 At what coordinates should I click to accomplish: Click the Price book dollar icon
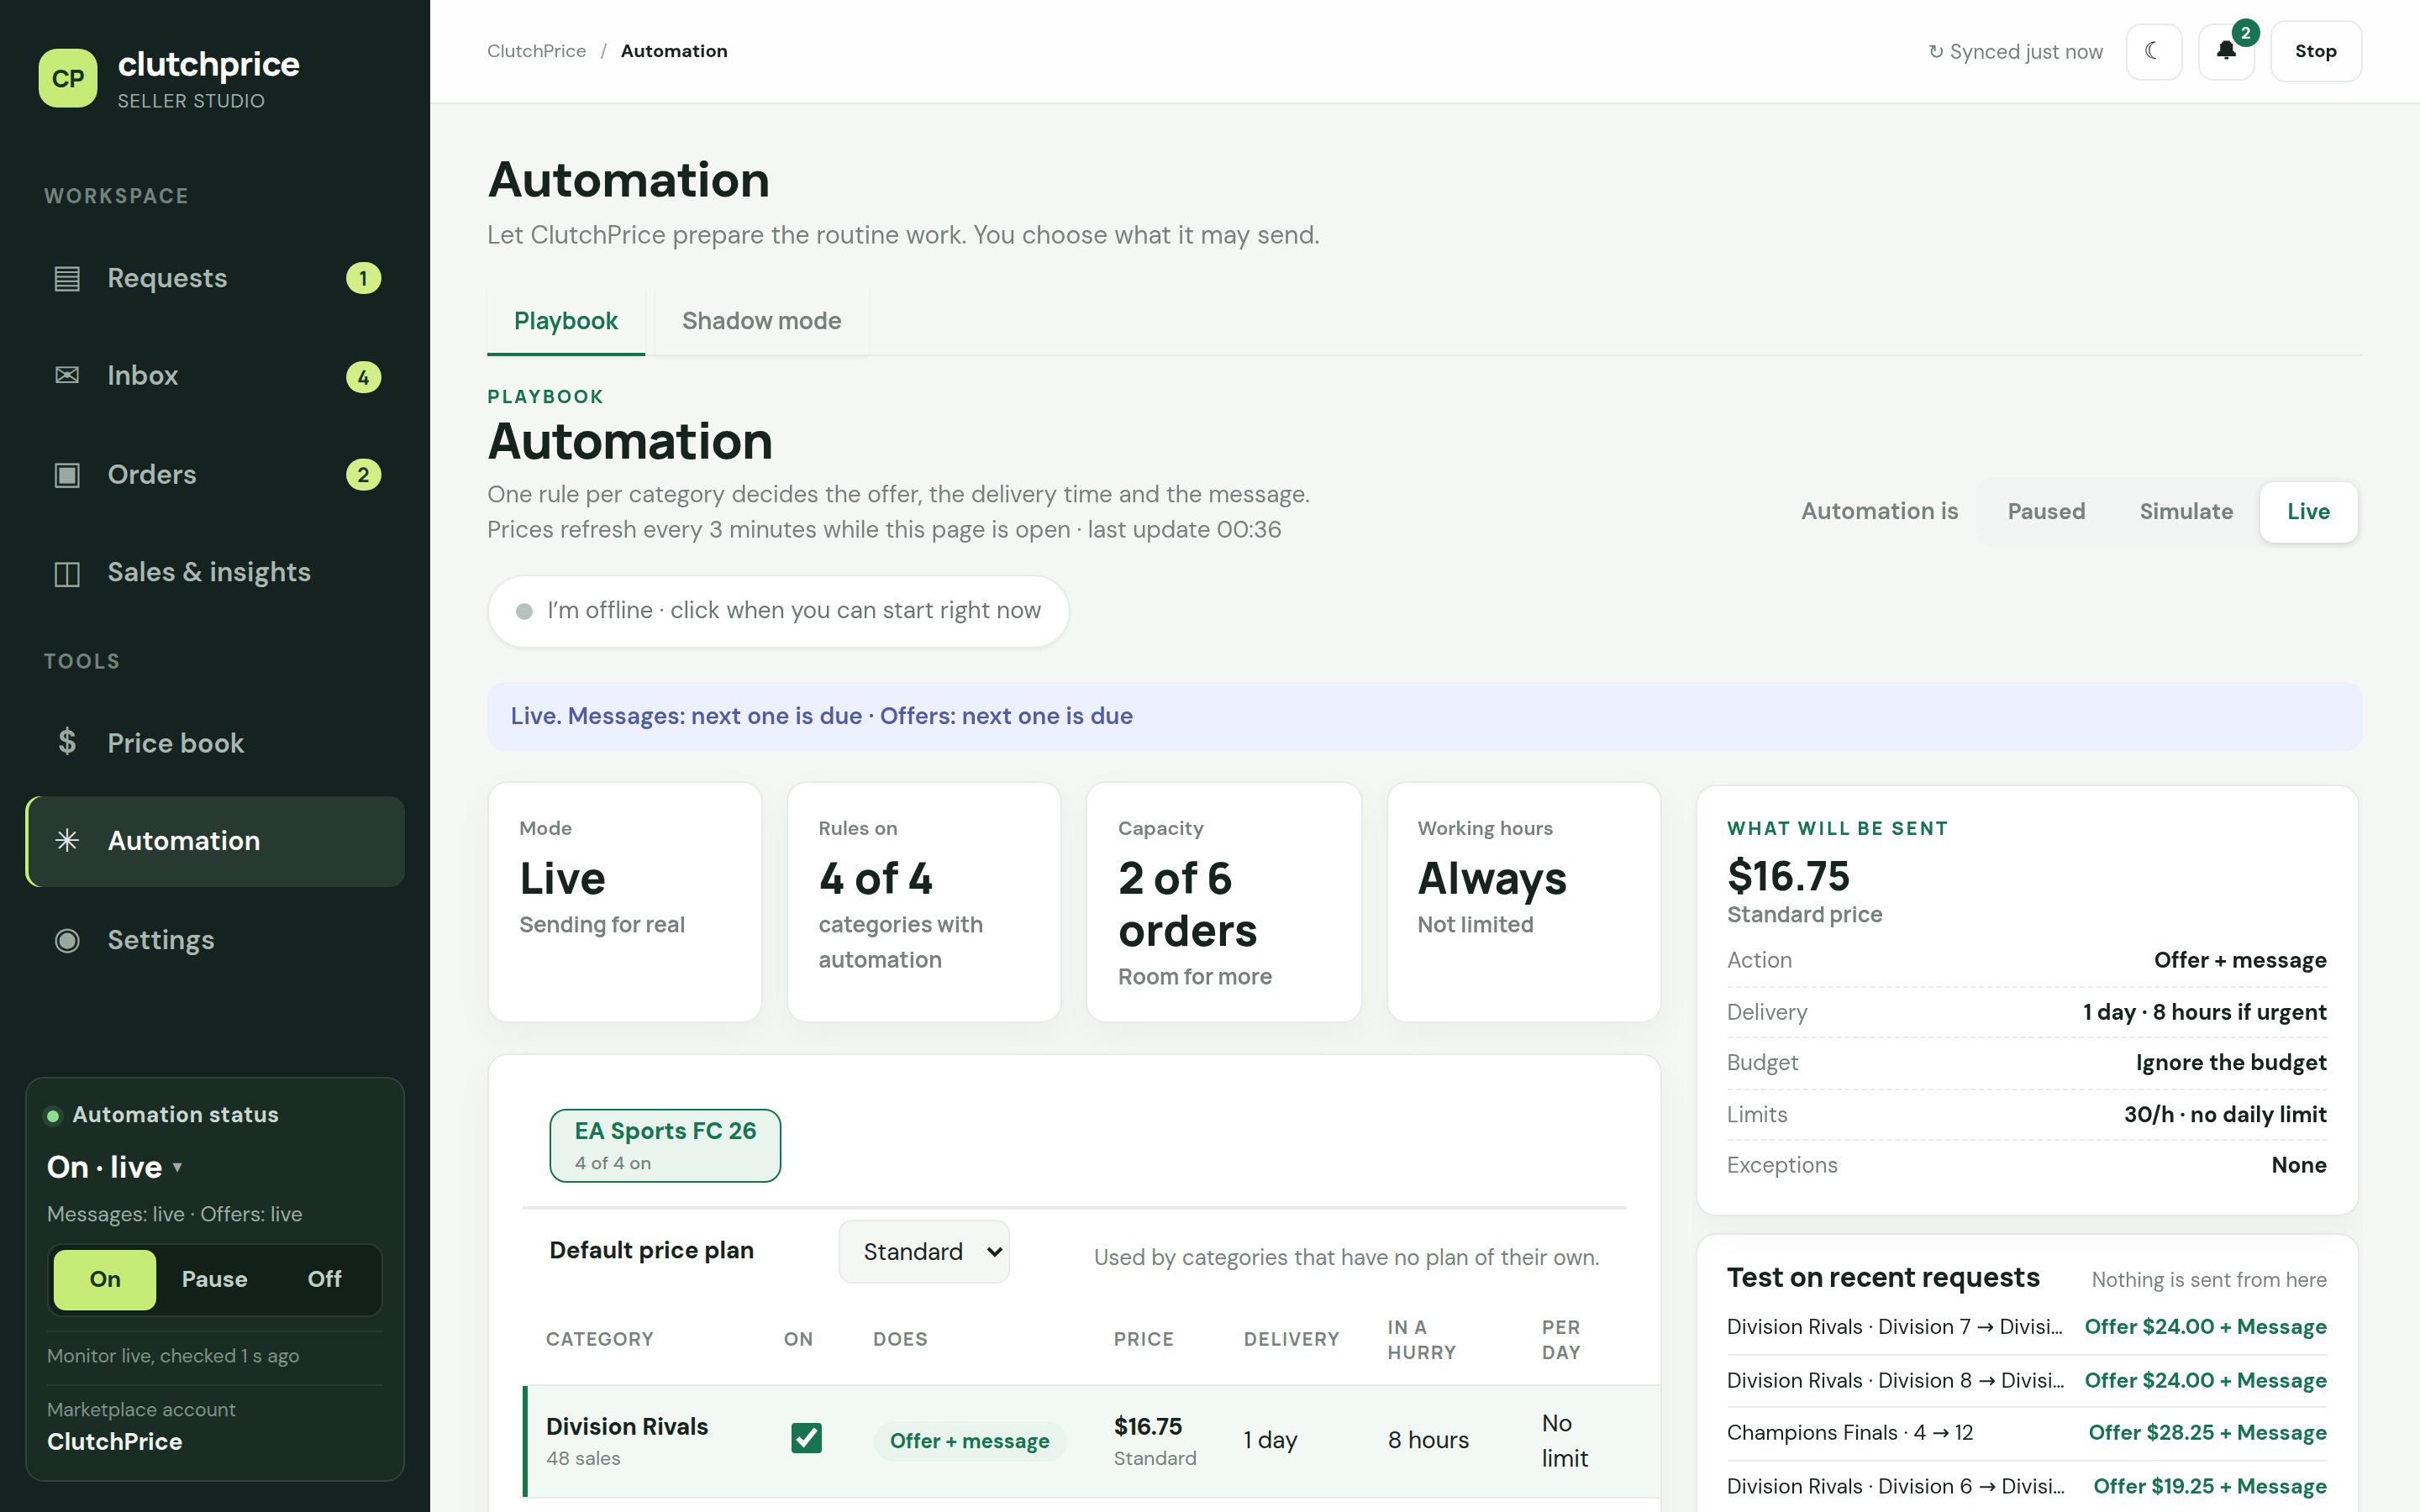[67, 742]
